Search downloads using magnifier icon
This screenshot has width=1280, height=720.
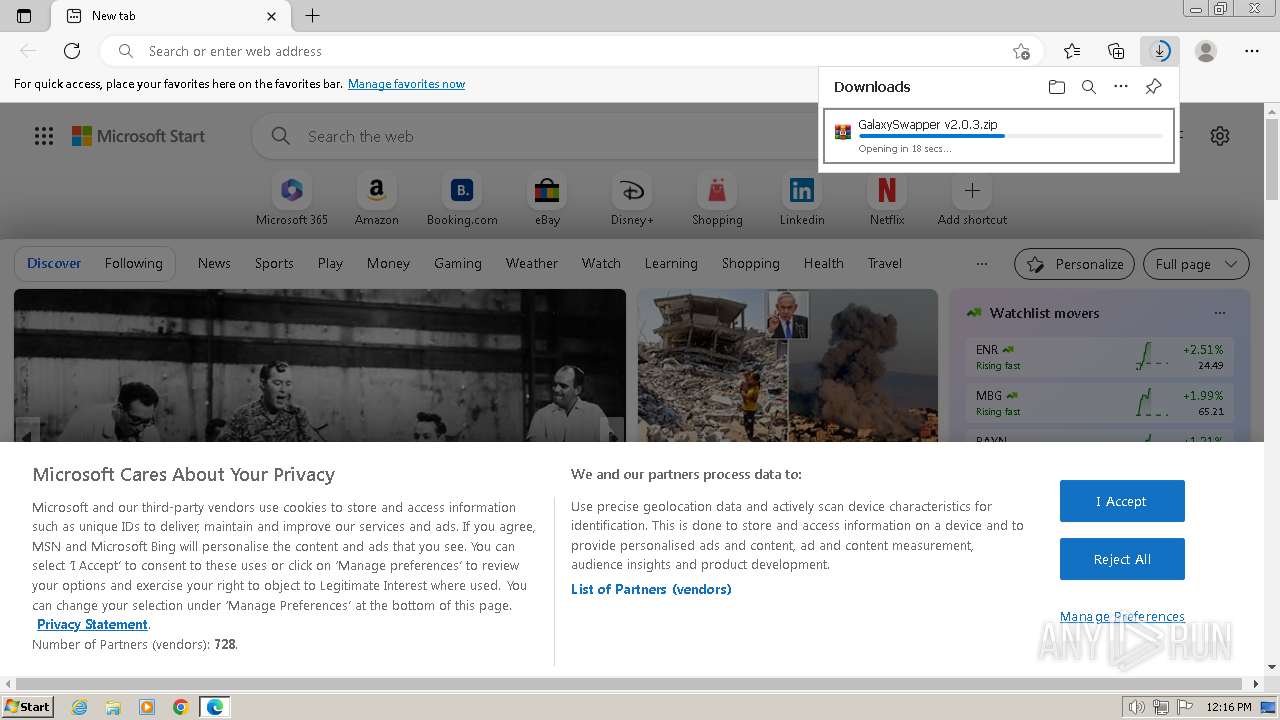[1089, 87]
